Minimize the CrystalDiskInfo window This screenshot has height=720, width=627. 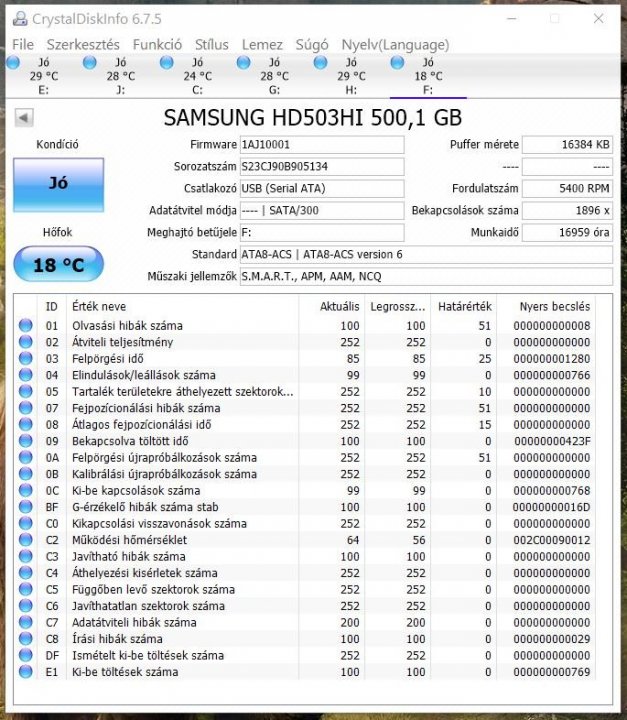pos(512,19)
